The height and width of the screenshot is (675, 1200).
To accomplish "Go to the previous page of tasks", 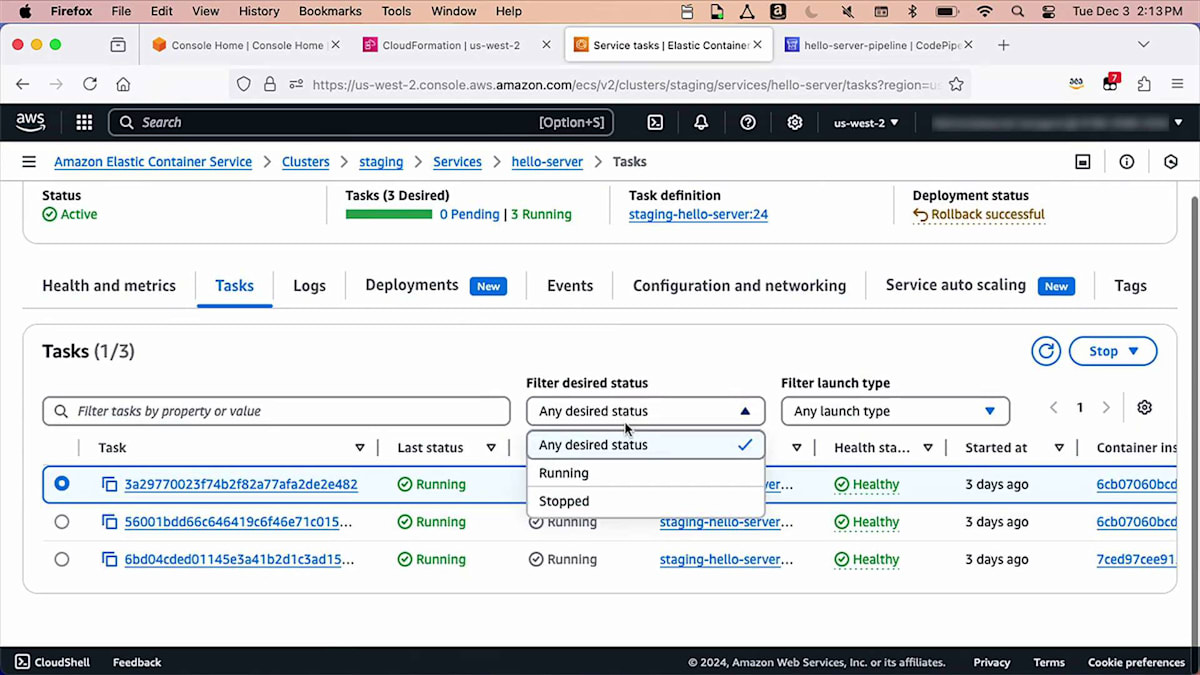I will click(1054, 407).
